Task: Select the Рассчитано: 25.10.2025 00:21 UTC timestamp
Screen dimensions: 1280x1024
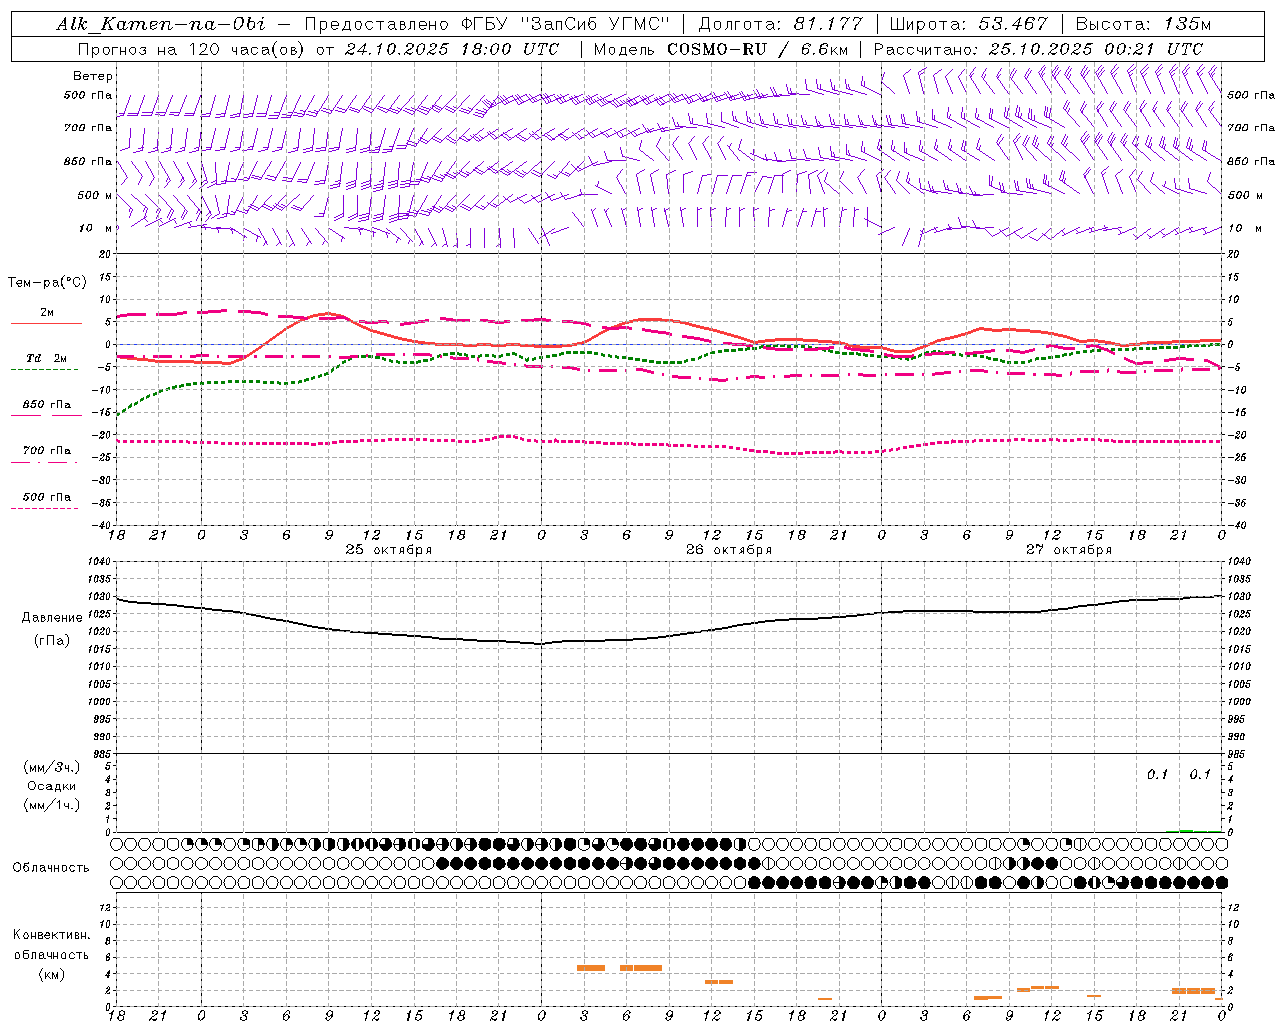Action: [x=1038, y=48]
